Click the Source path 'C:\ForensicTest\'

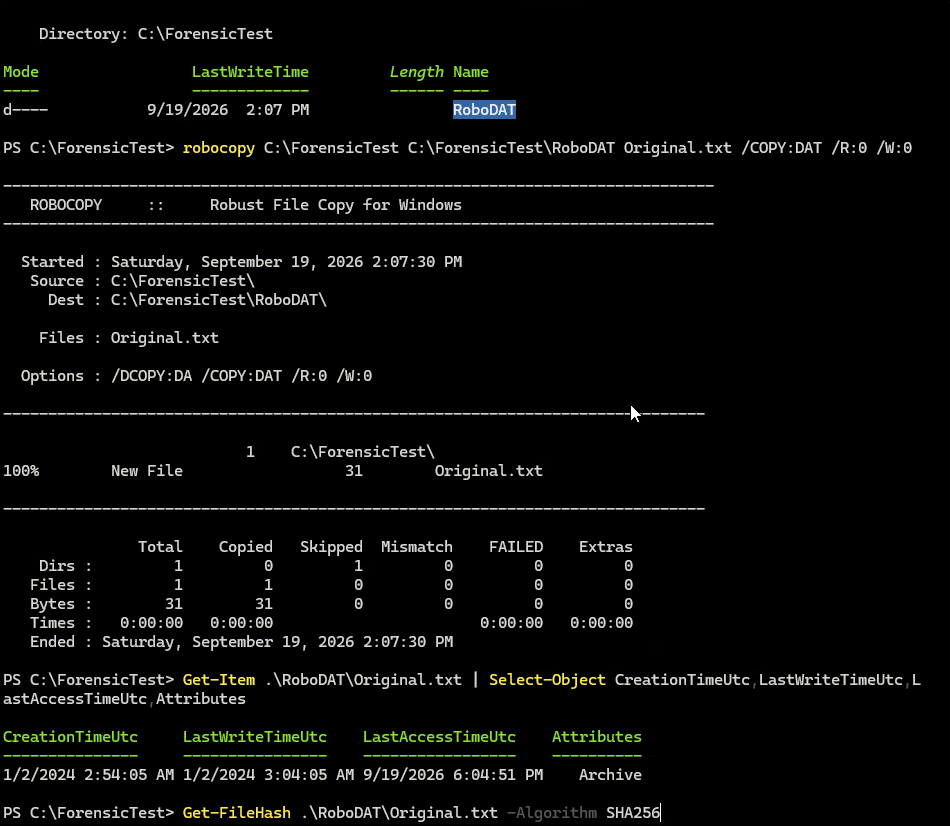(x=182, y=281)
